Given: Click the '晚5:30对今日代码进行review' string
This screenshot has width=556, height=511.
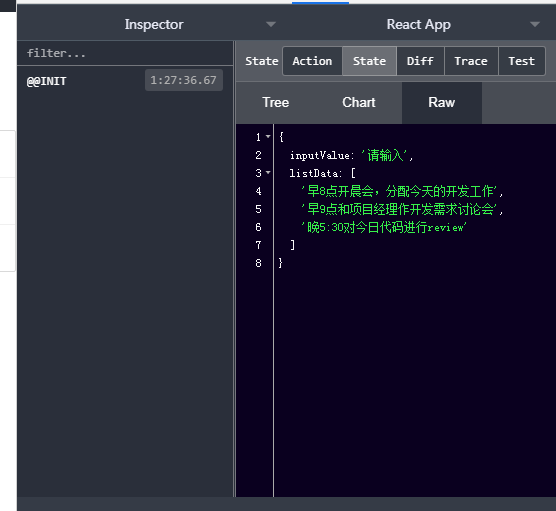Looking at the screenshot, I should pyautogui.click(x=384, y=227).
